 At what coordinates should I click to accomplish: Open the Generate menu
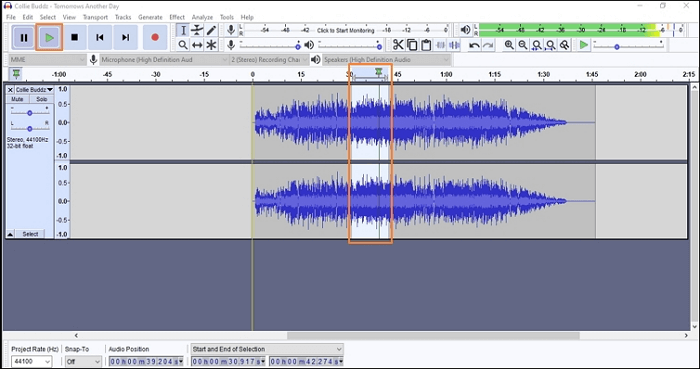pyautogui.click(x=150, y=17)
